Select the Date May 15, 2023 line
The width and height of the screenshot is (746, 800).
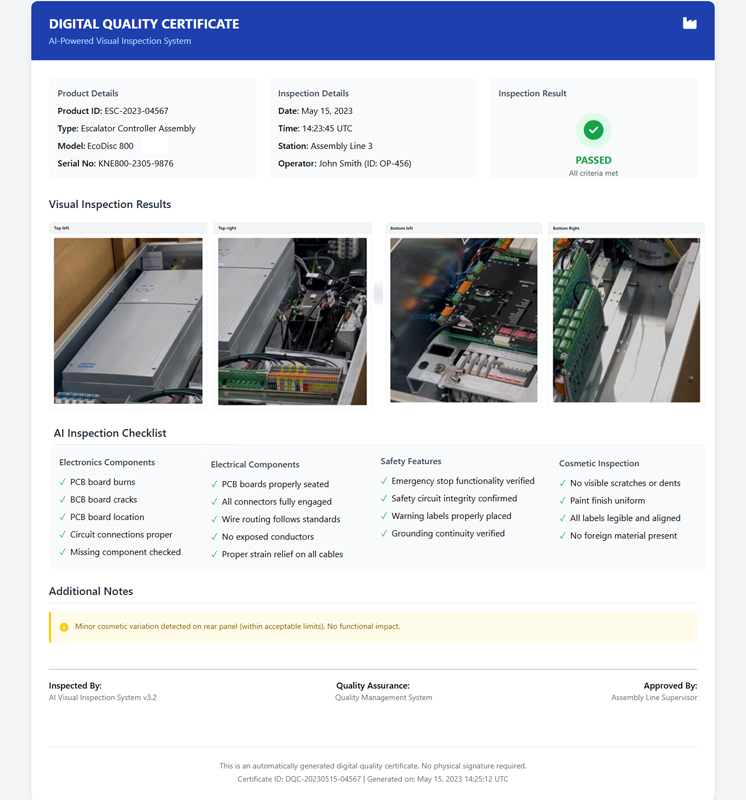coord(315,111)
